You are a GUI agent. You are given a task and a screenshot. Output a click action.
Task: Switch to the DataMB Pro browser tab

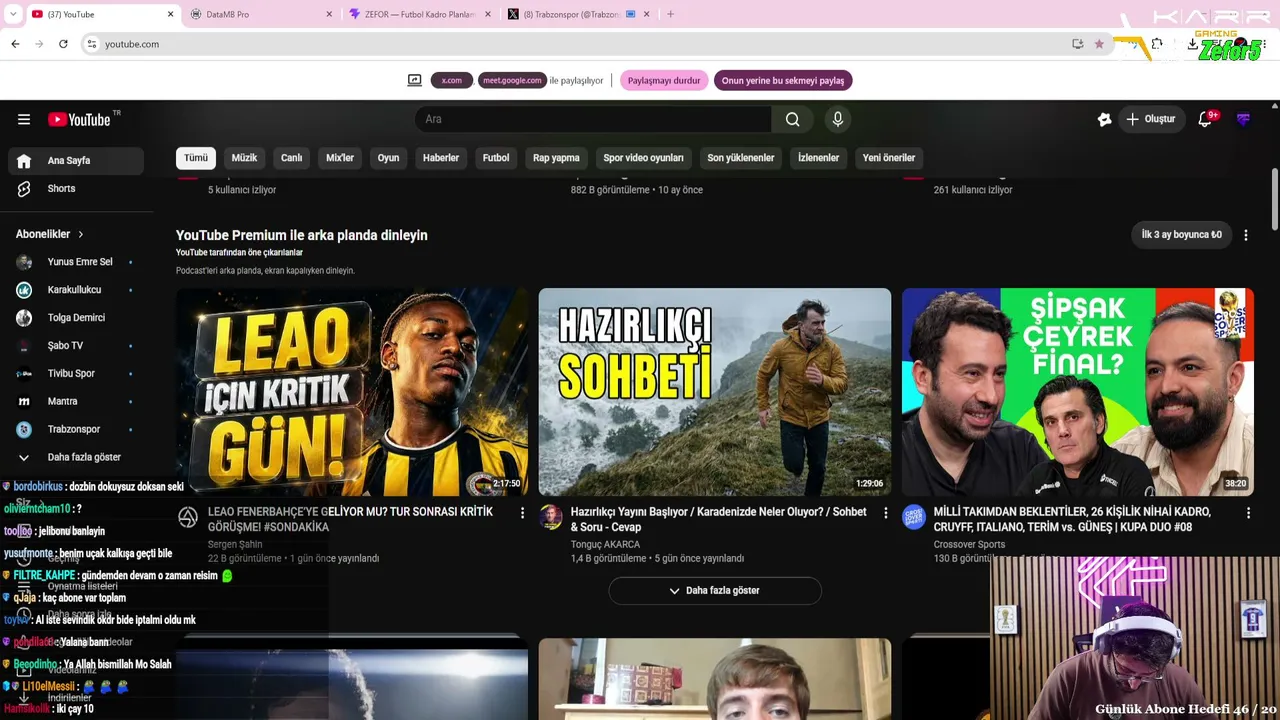[x=260, y=14]
